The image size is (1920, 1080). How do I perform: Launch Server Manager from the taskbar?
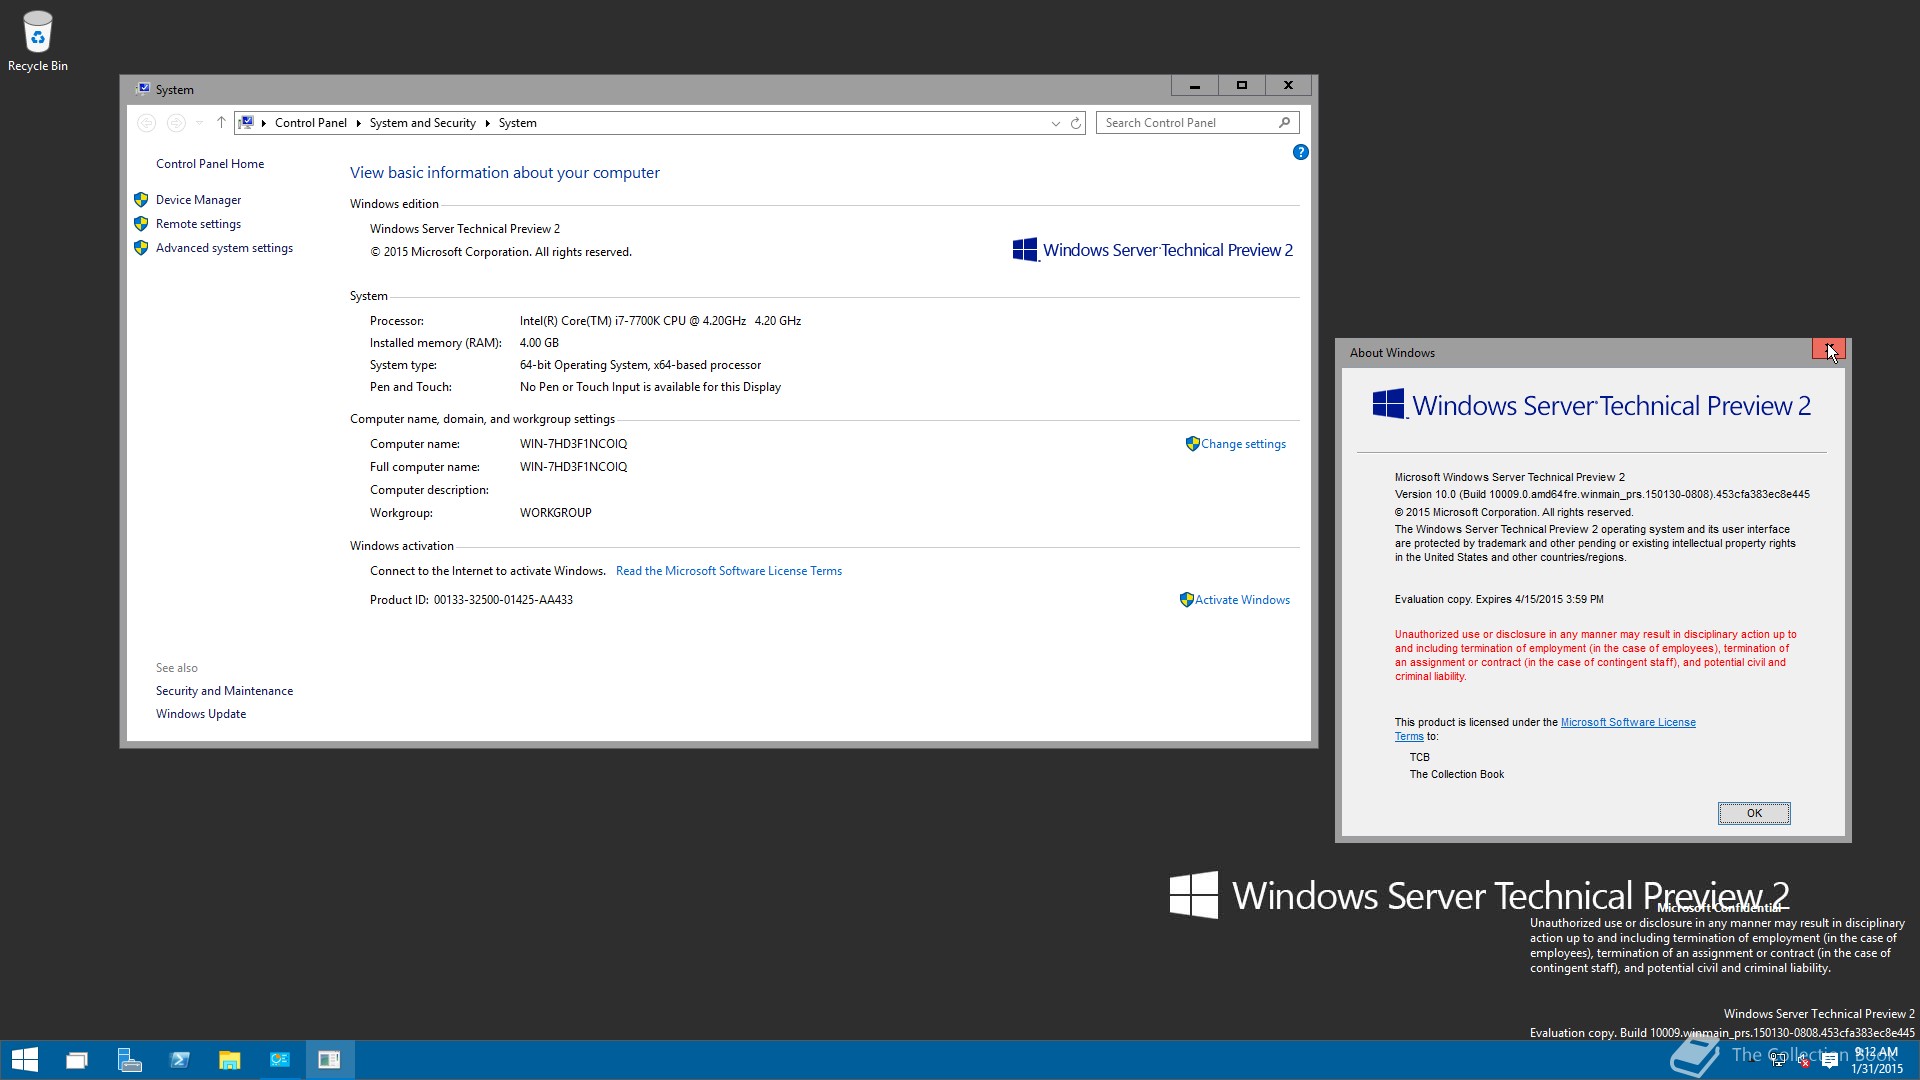tap(129, 1060)
